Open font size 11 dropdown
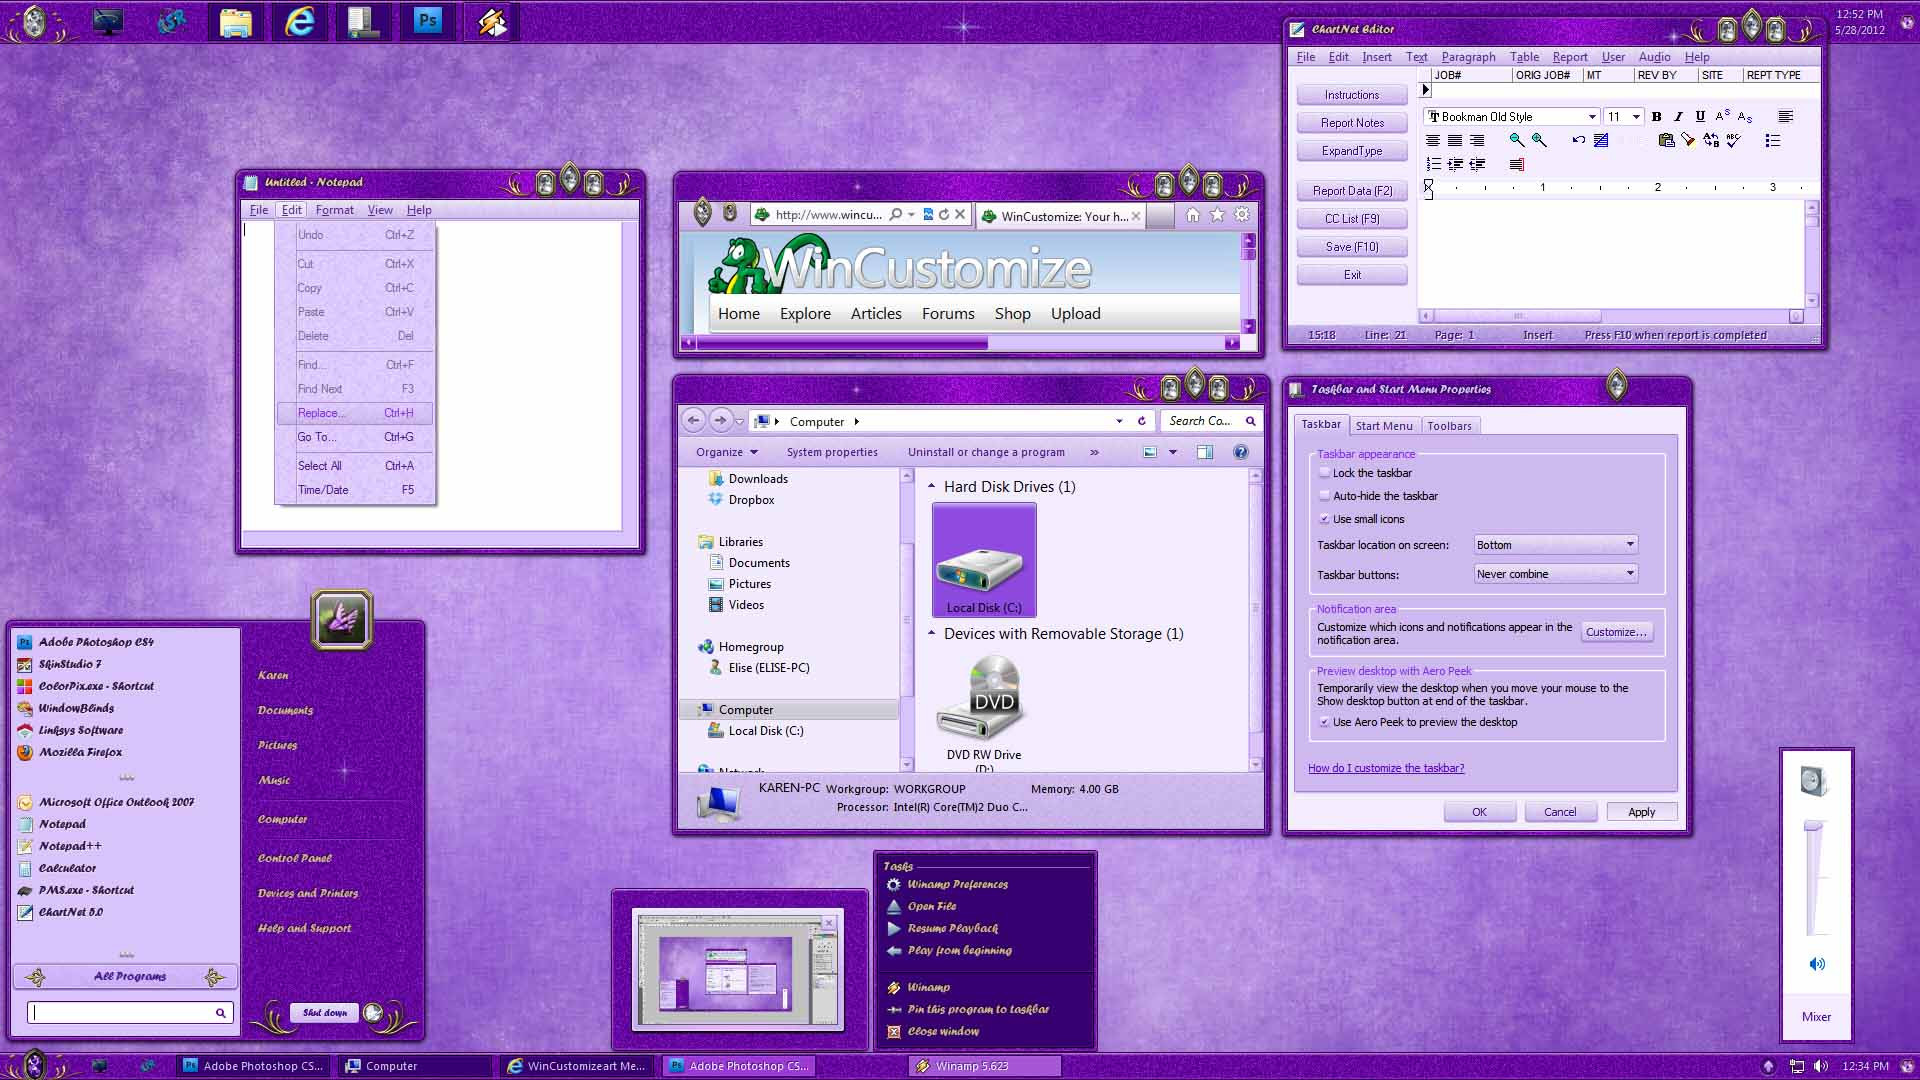1920x1080 pixels. tap(1623, 117)
